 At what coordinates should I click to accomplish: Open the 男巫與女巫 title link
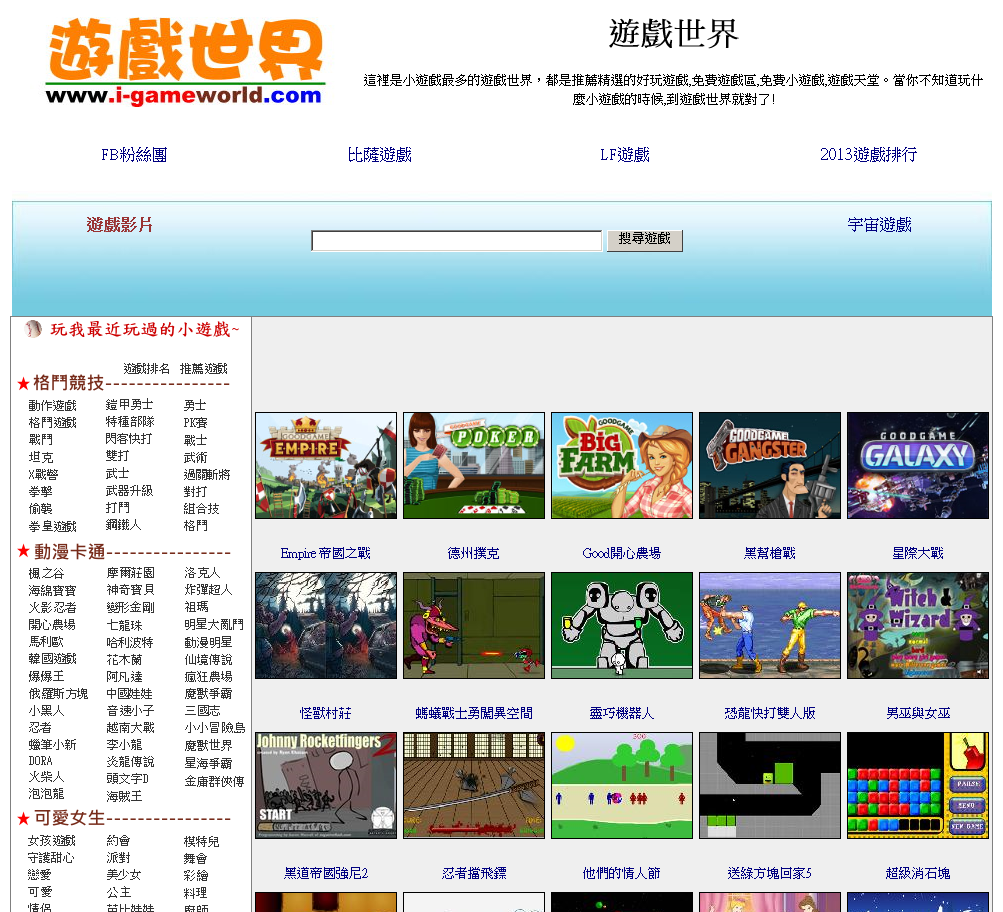point(918,713)
